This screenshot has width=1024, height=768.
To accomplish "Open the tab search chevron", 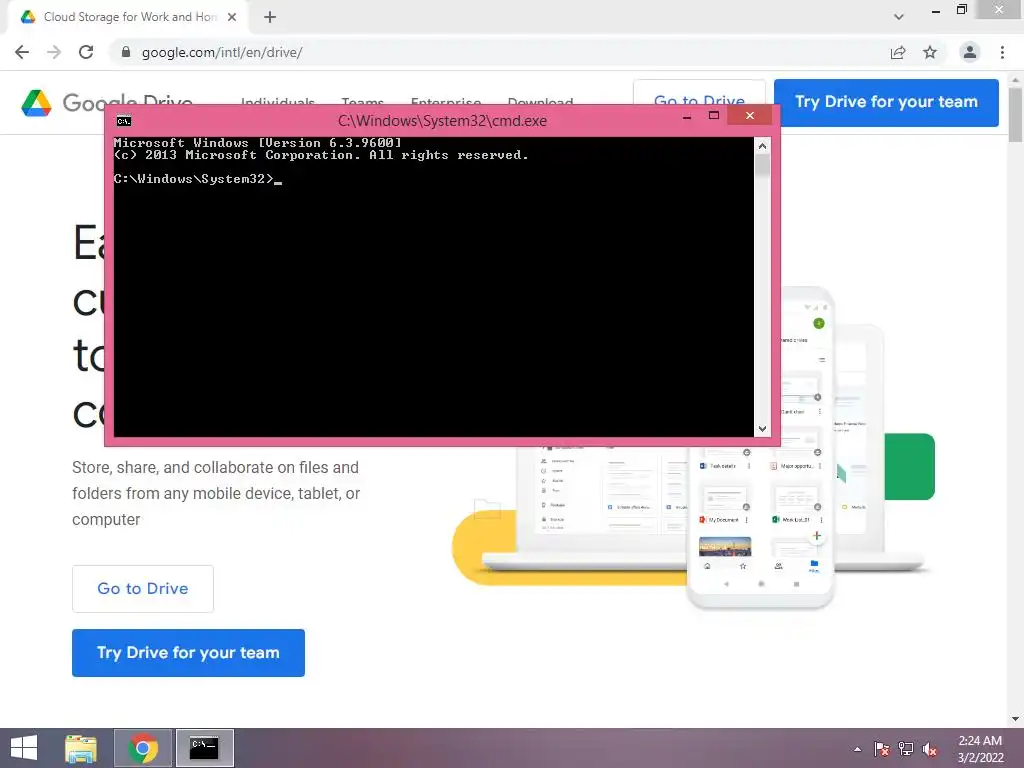I will pos(899,17).
